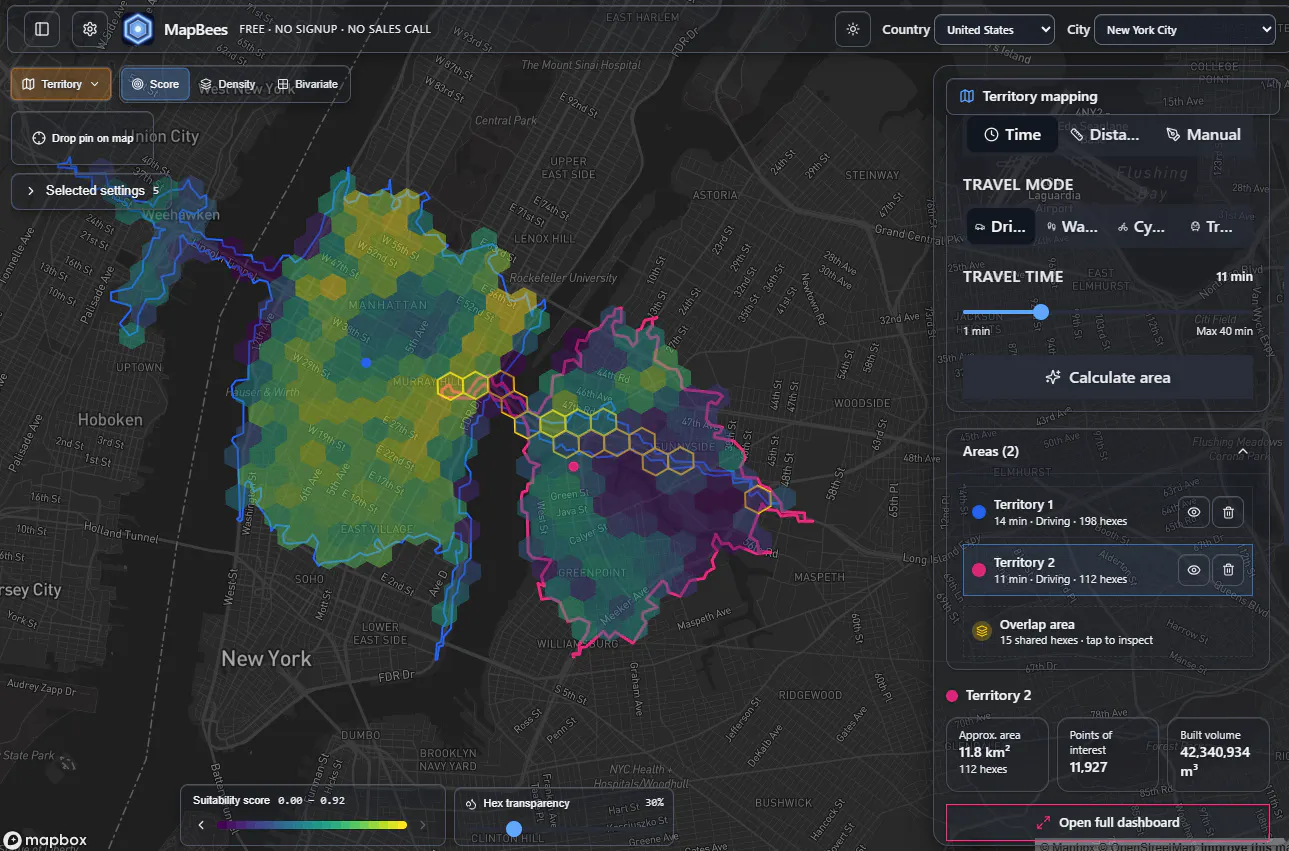Click the Hex transparency droplet icon
1289x851 pixels.
[471, 803]
